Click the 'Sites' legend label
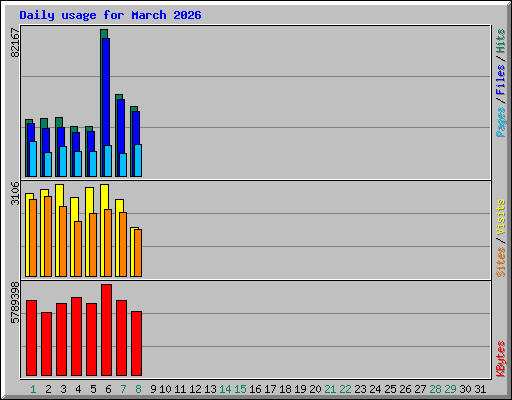 pos(501,262)
